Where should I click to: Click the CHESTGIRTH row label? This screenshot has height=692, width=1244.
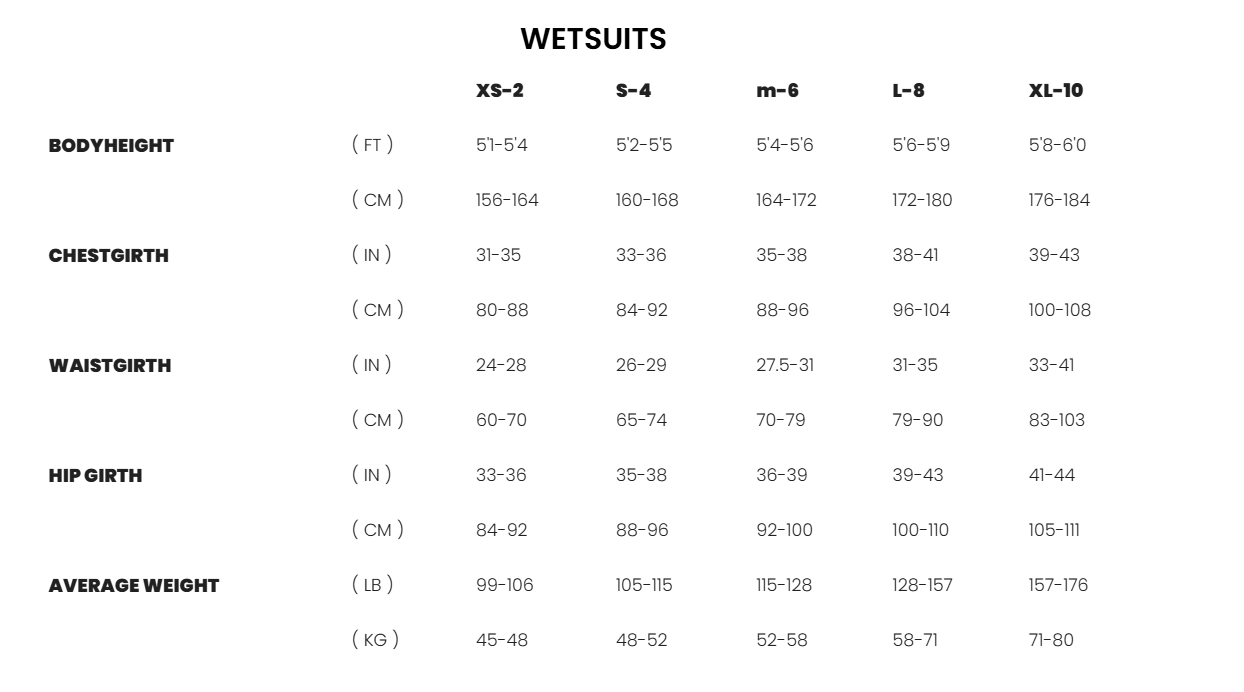[x=108, y=255]
